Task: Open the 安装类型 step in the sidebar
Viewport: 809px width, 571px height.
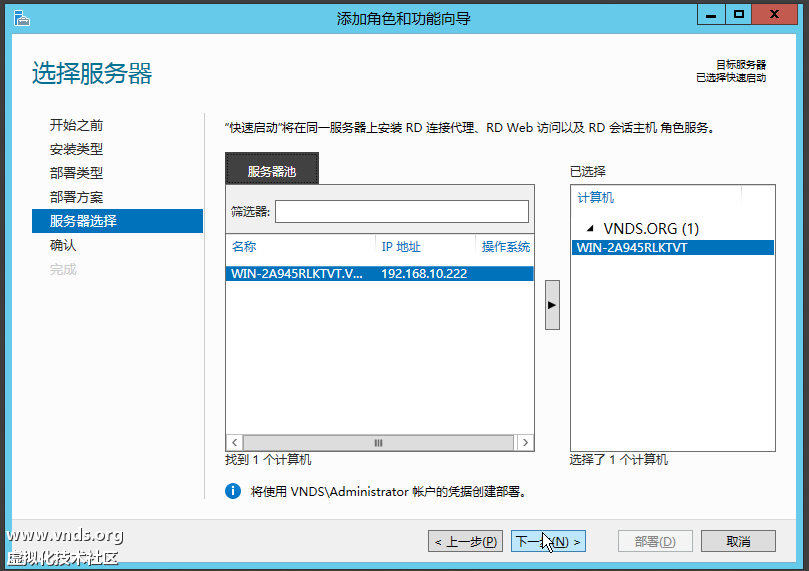Action: coord(76,149)
